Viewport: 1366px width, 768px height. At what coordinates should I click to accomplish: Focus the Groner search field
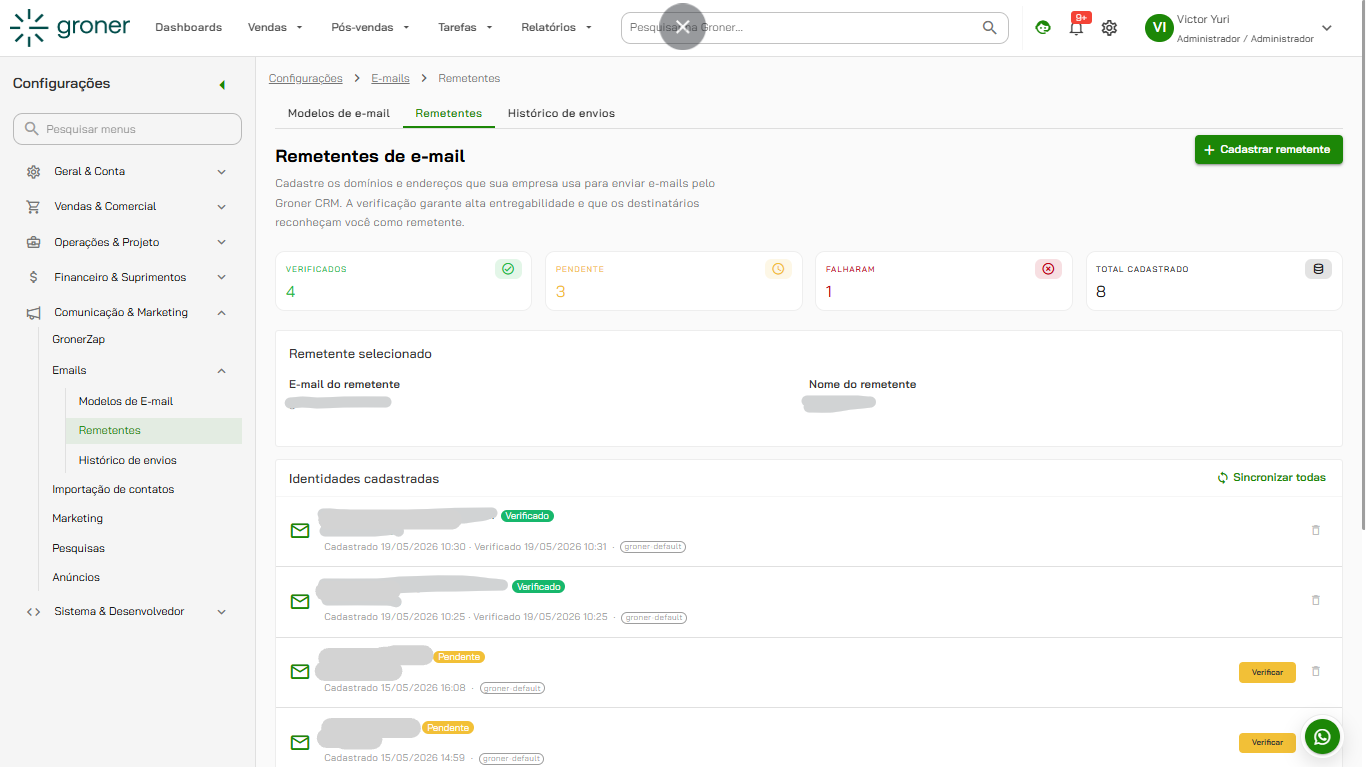click(x=815, y=28)
